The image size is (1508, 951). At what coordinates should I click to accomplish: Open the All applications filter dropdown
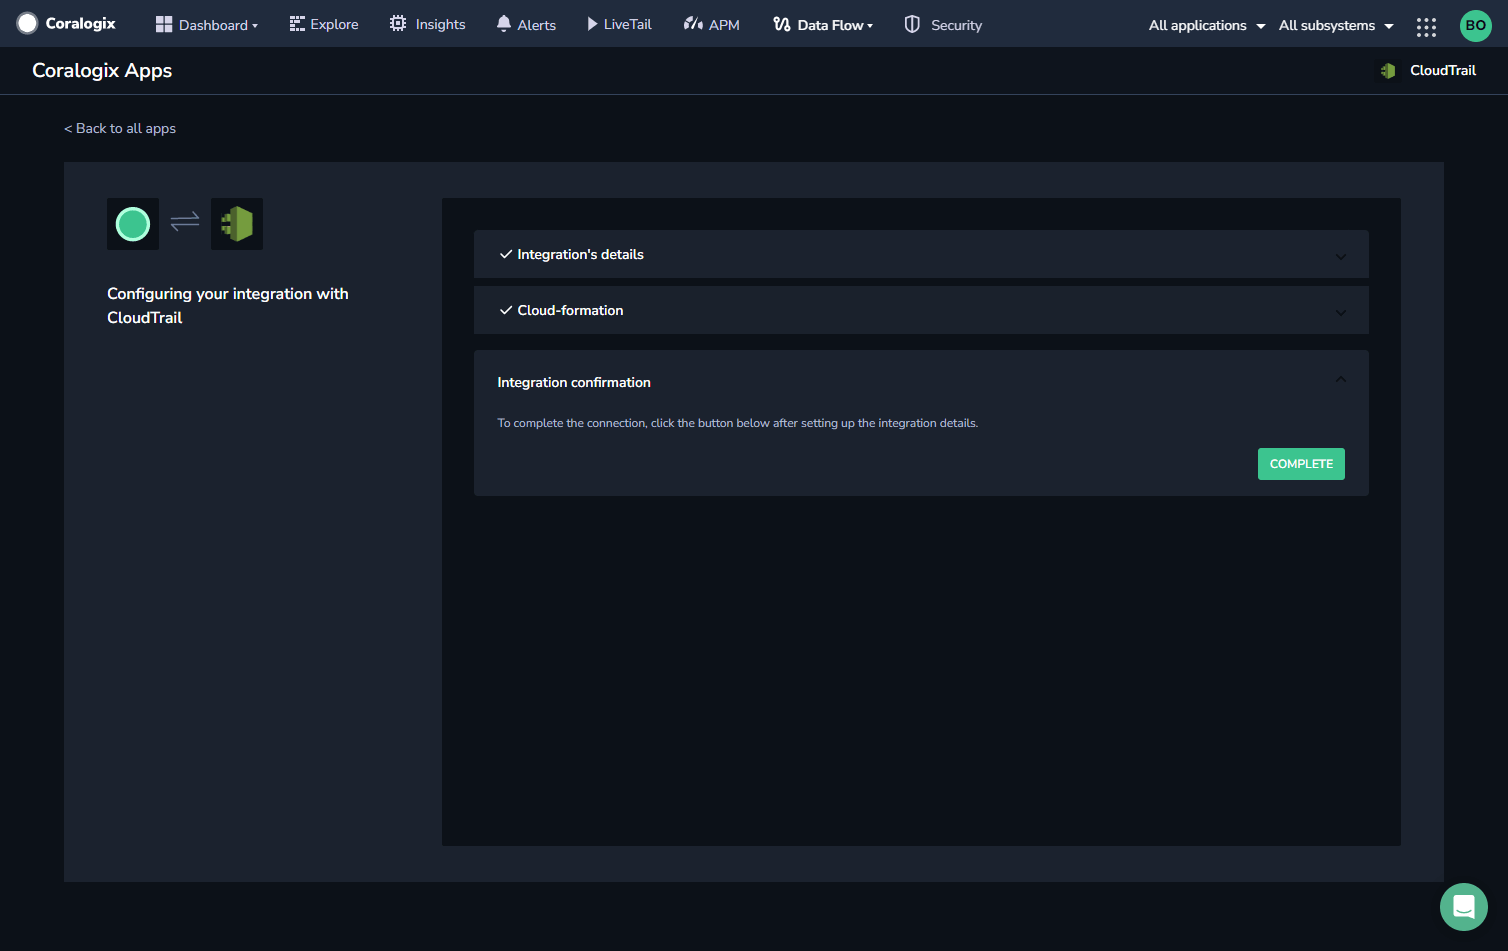point(1207,25)
